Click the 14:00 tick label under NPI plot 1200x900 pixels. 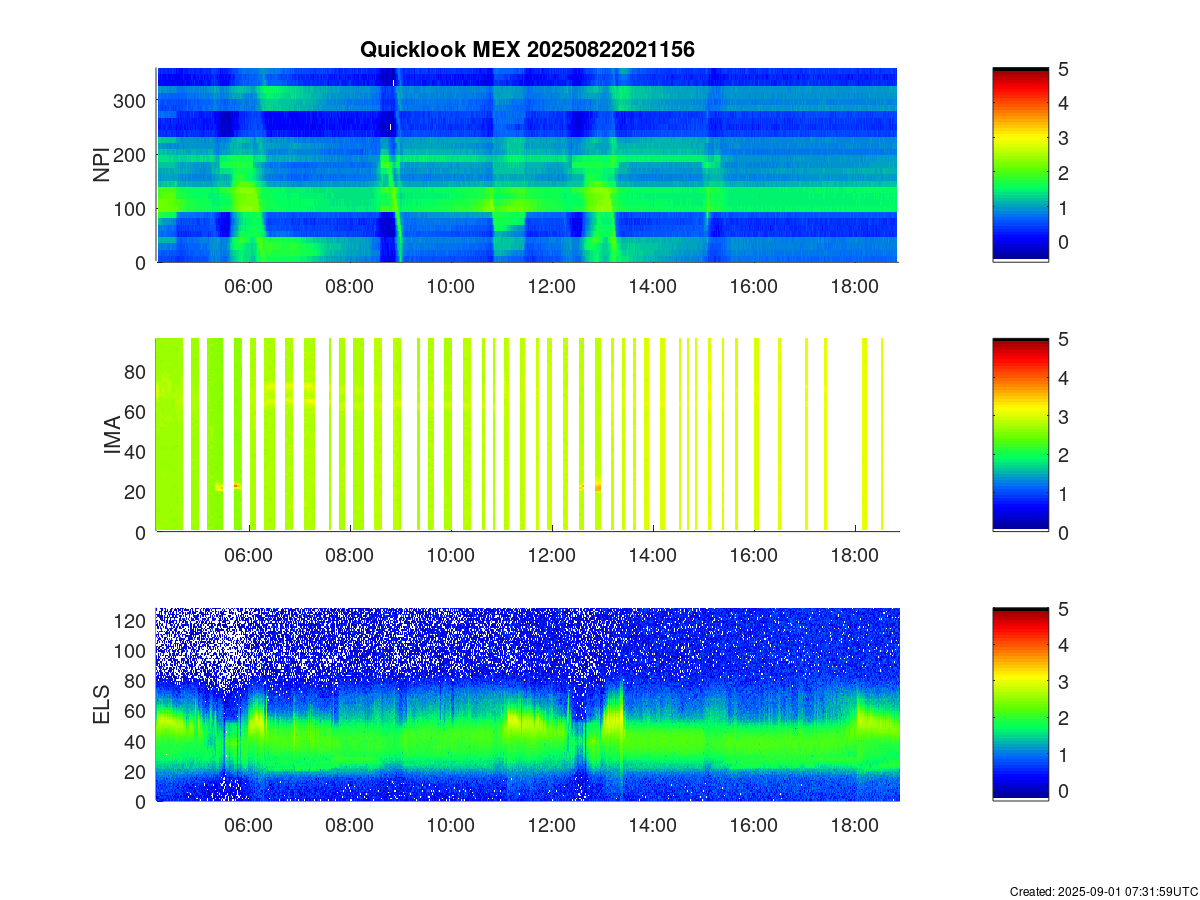click(652, 286)
